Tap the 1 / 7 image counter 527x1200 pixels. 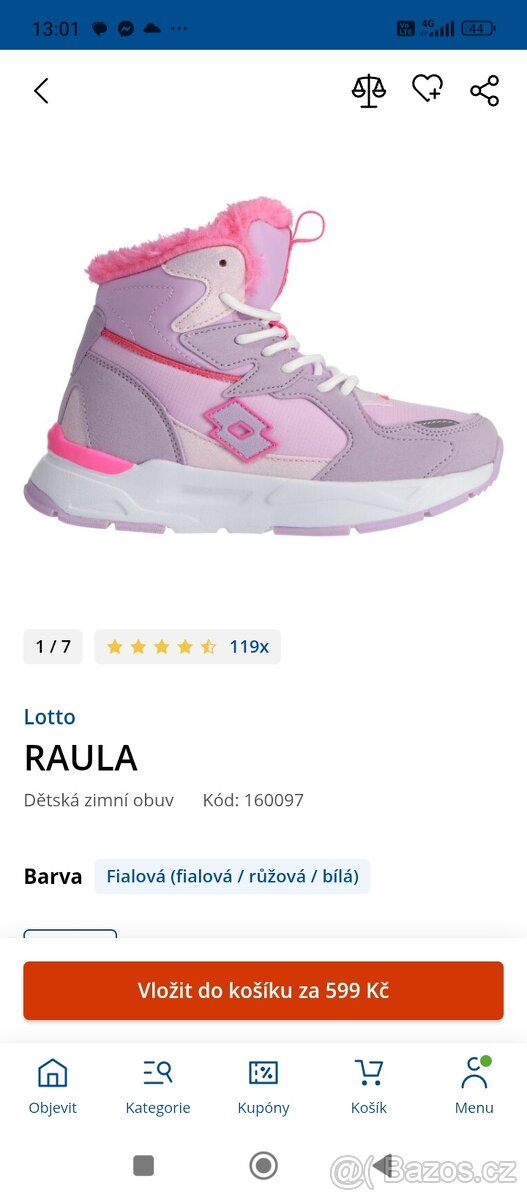(53, 647)
